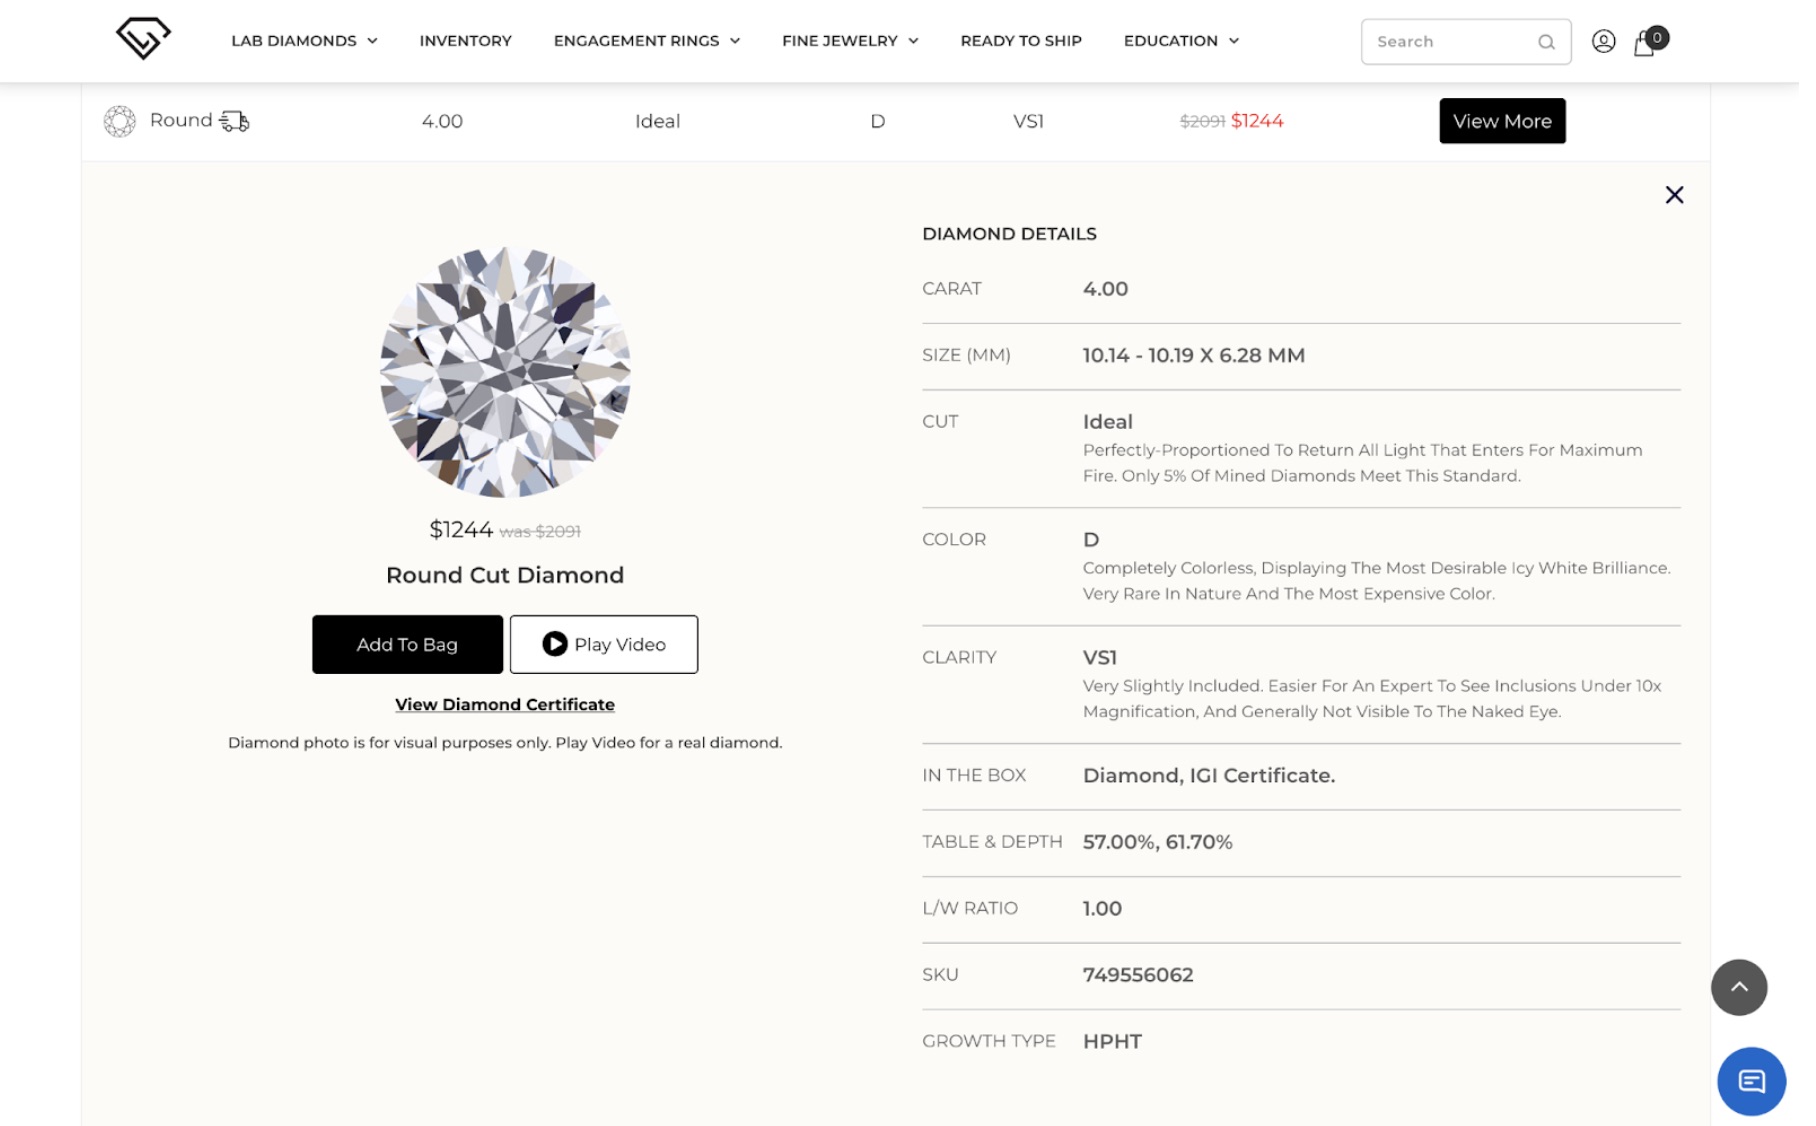Image resolution: width=1816 pixels, height=1126 pixels.
Task: Play the diamond video
Action: 603,644
